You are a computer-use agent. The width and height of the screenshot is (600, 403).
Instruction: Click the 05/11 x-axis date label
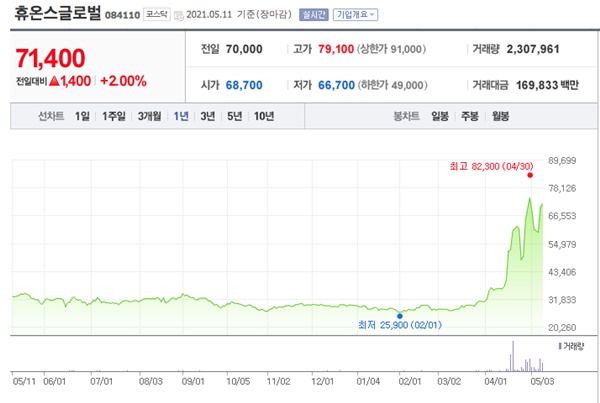pos(24,382)
